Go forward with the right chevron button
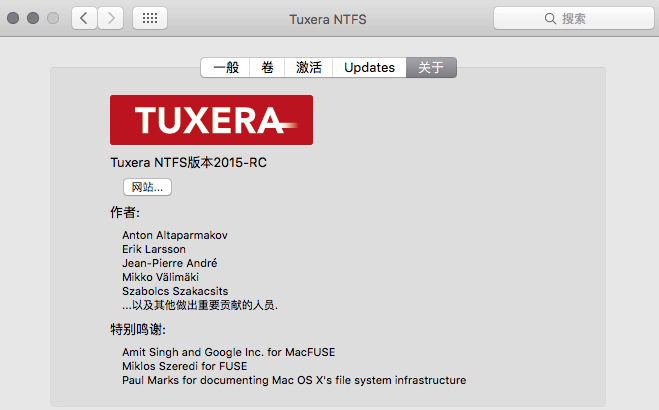Viewport: 659px width, 410px height. click(111, 18)
